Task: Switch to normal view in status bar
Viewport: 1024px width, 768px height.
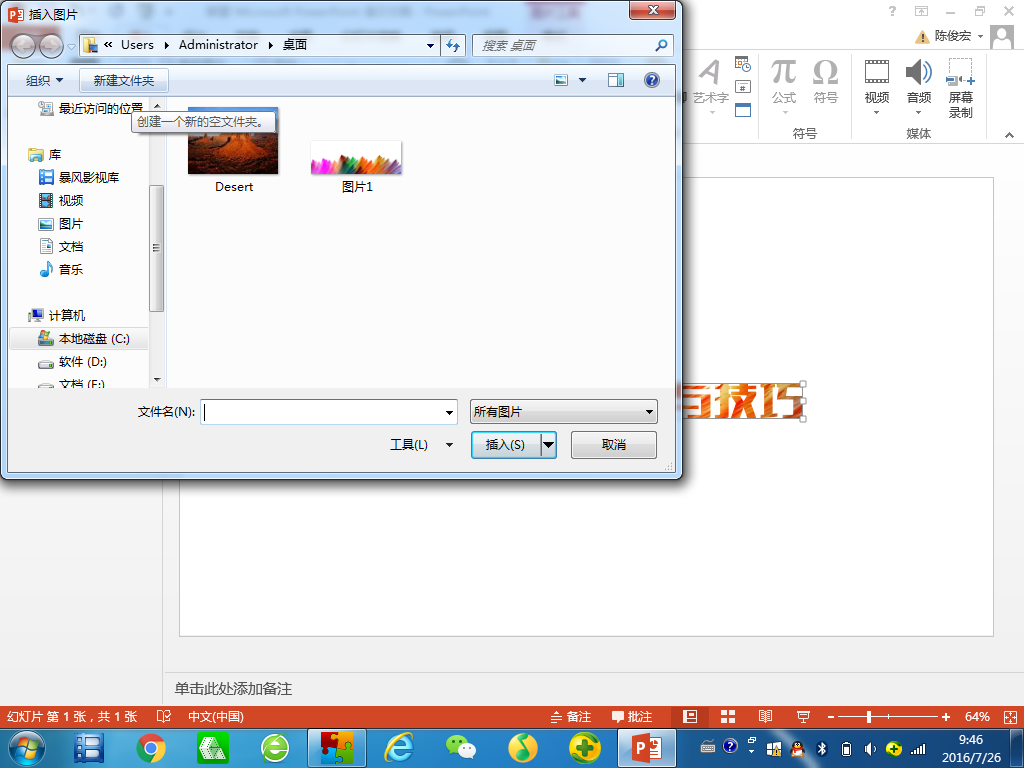Action: click(690, 716)
